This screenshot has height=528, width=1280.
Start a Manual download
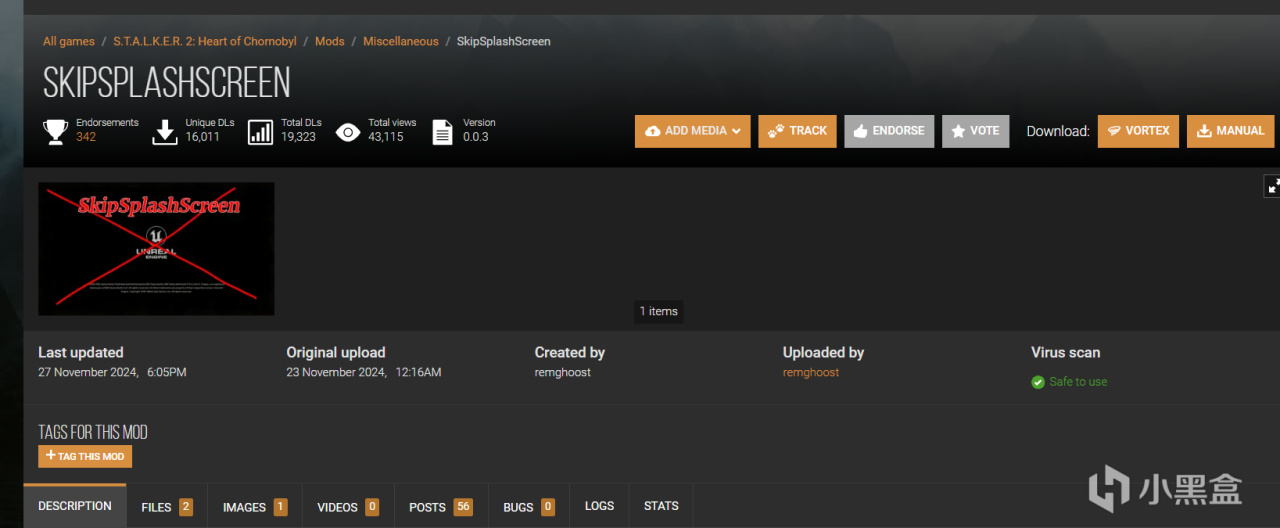coord(1230,131)
